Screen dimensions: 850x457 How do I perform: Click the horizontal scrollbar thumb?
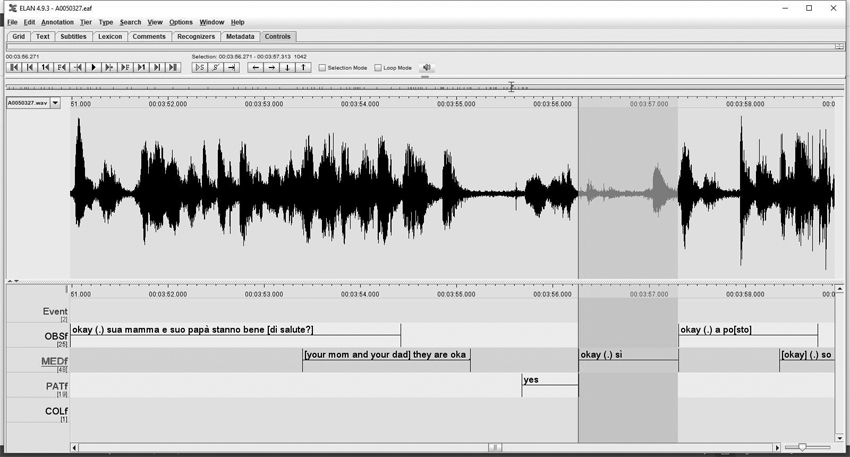pos(494,448)
